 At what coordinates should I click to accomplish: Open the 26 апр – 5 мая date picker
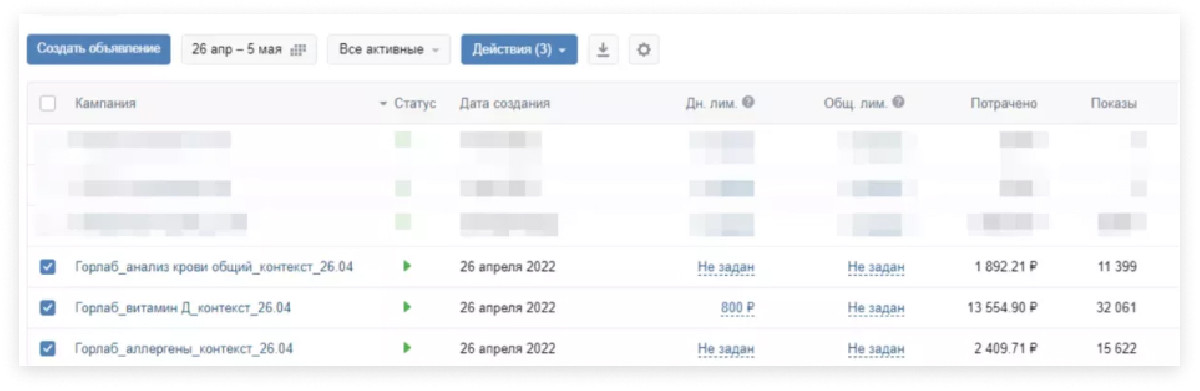pyautogui.click(x=249, y=50)
